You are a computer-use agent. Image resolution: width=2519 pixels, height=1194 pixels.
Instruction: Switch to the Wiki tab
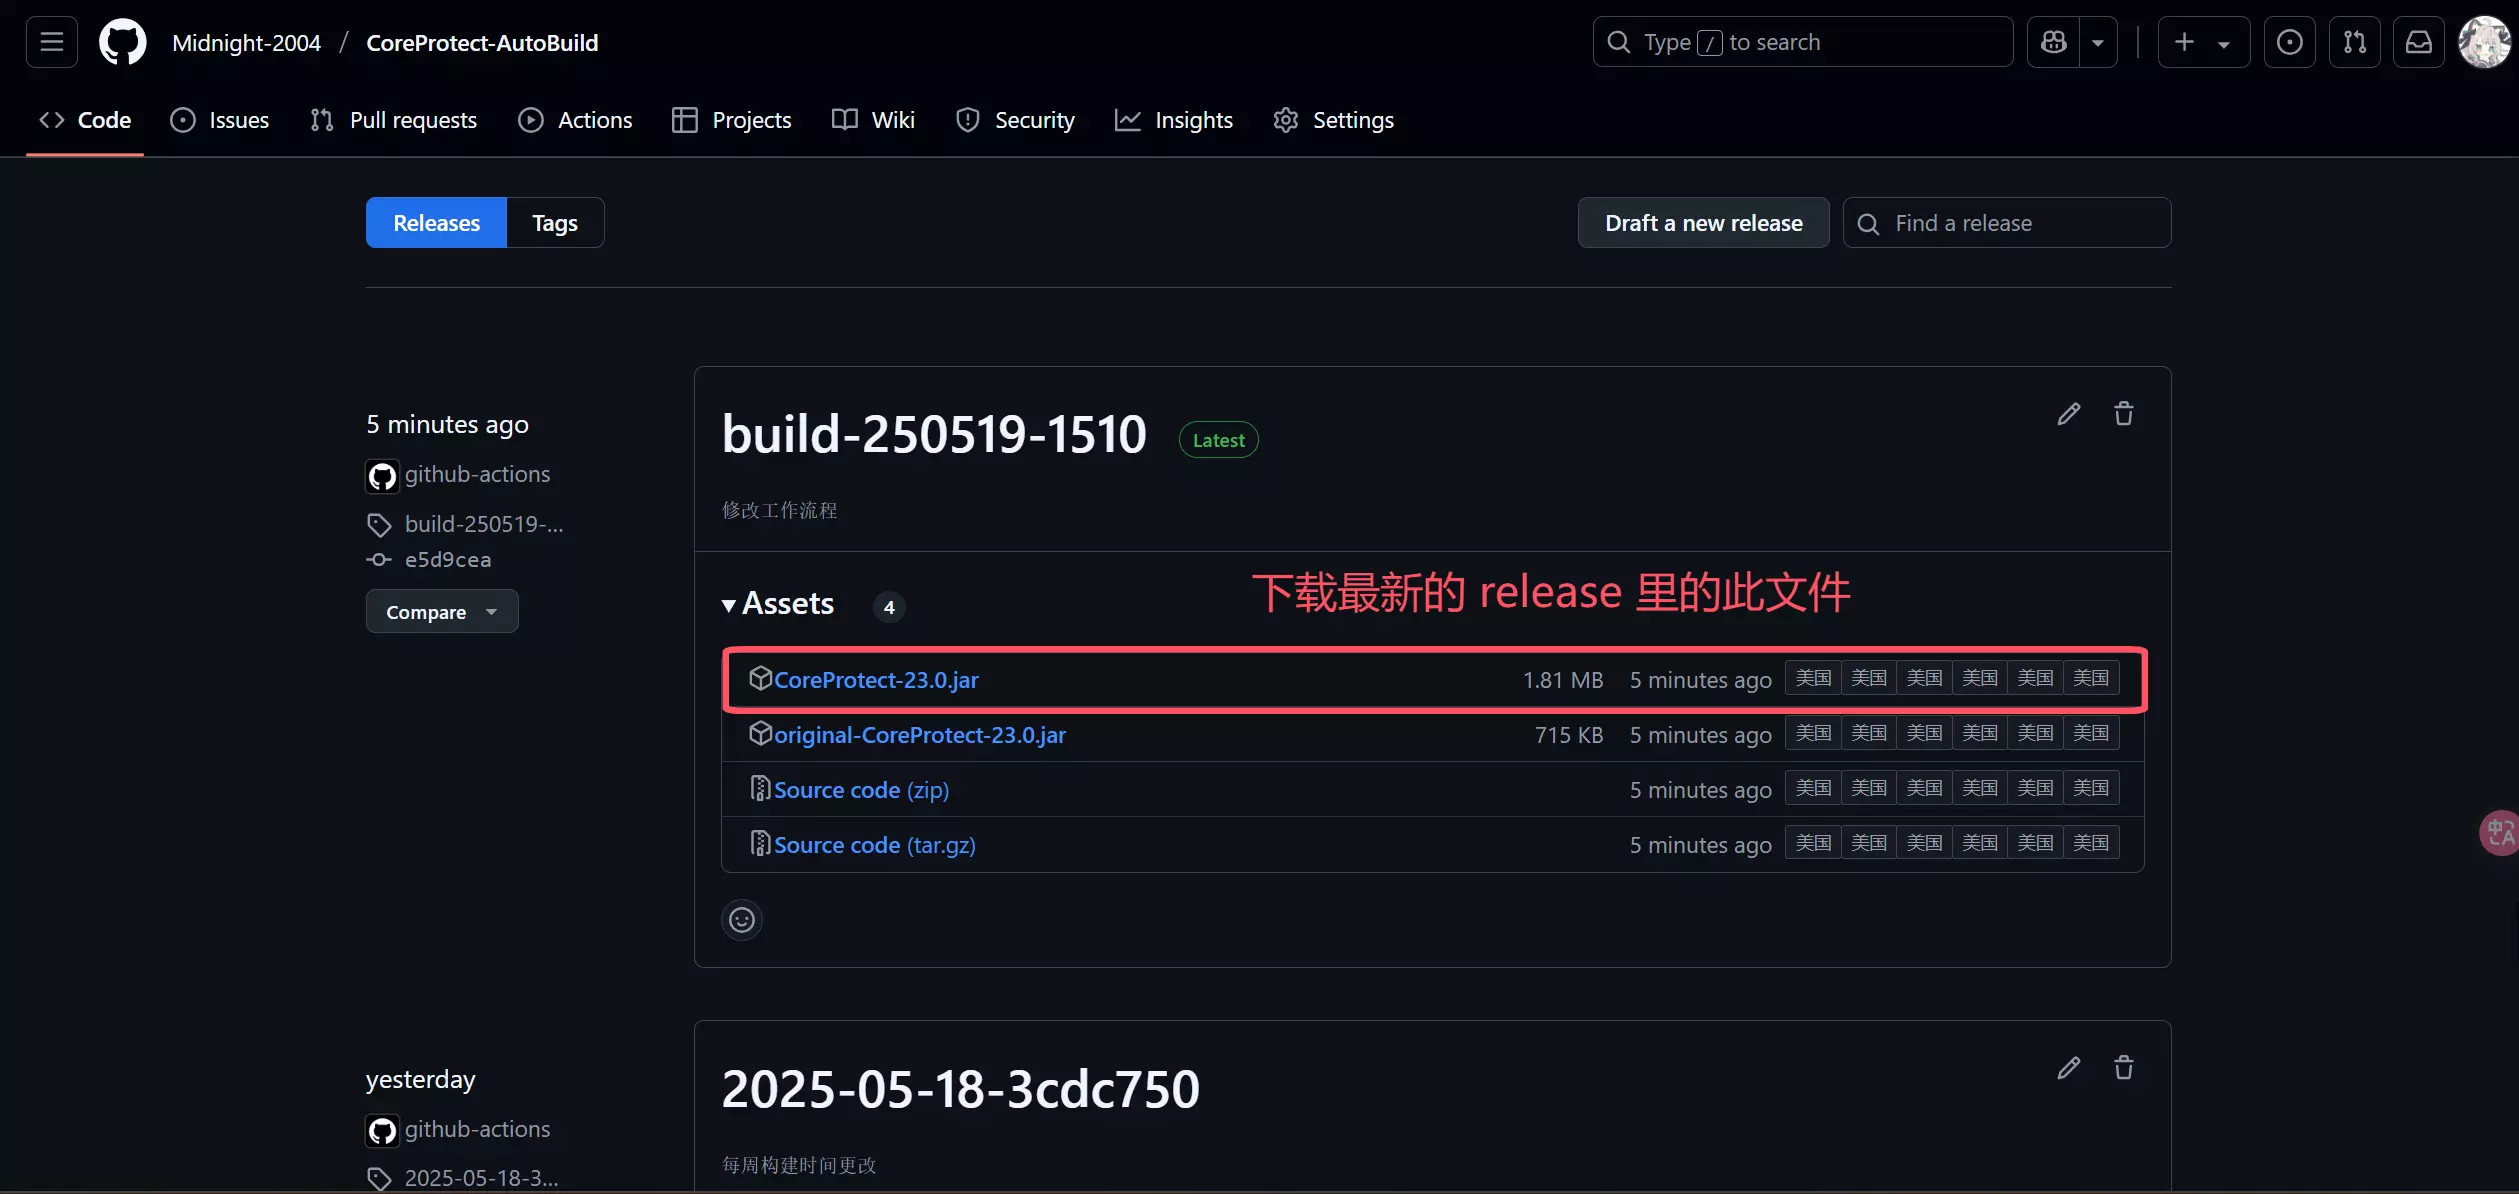(873, 120)
